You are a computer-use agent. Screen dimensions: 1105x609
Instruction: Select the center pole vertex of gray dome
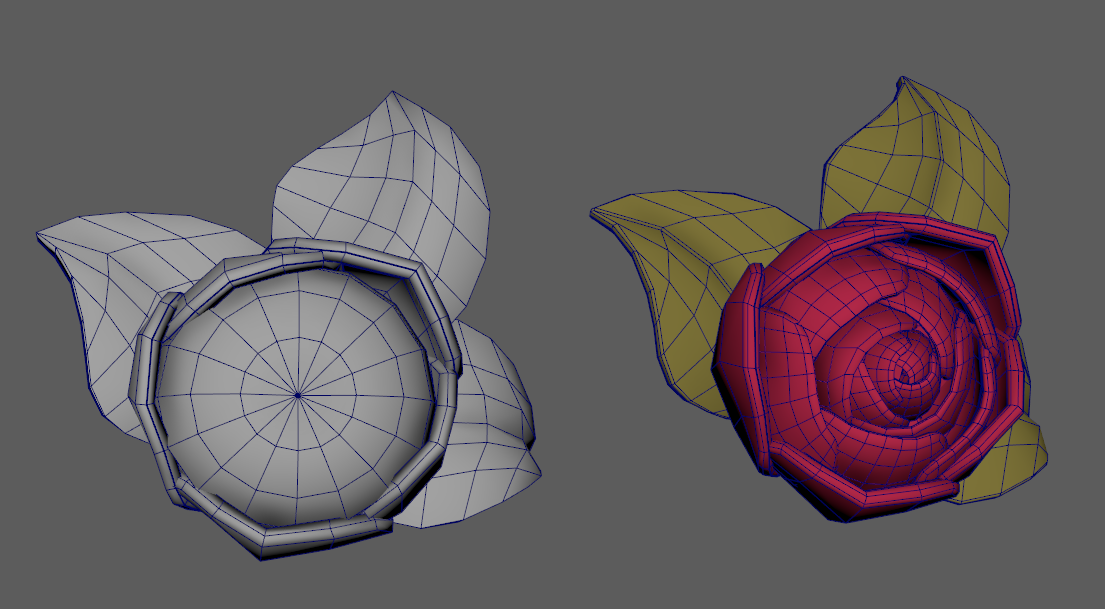(298, 395)
